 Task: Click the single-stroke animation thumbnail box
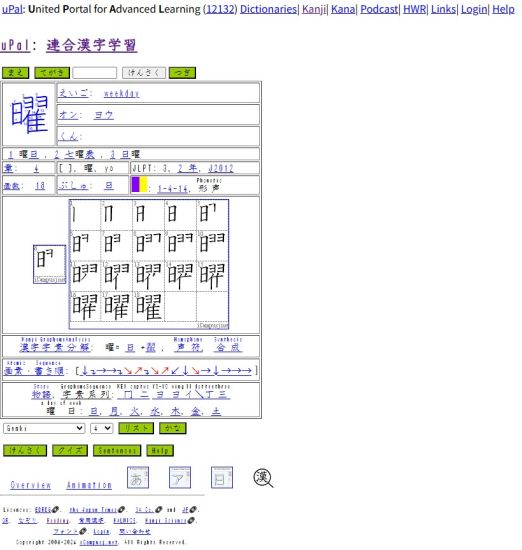49,264
